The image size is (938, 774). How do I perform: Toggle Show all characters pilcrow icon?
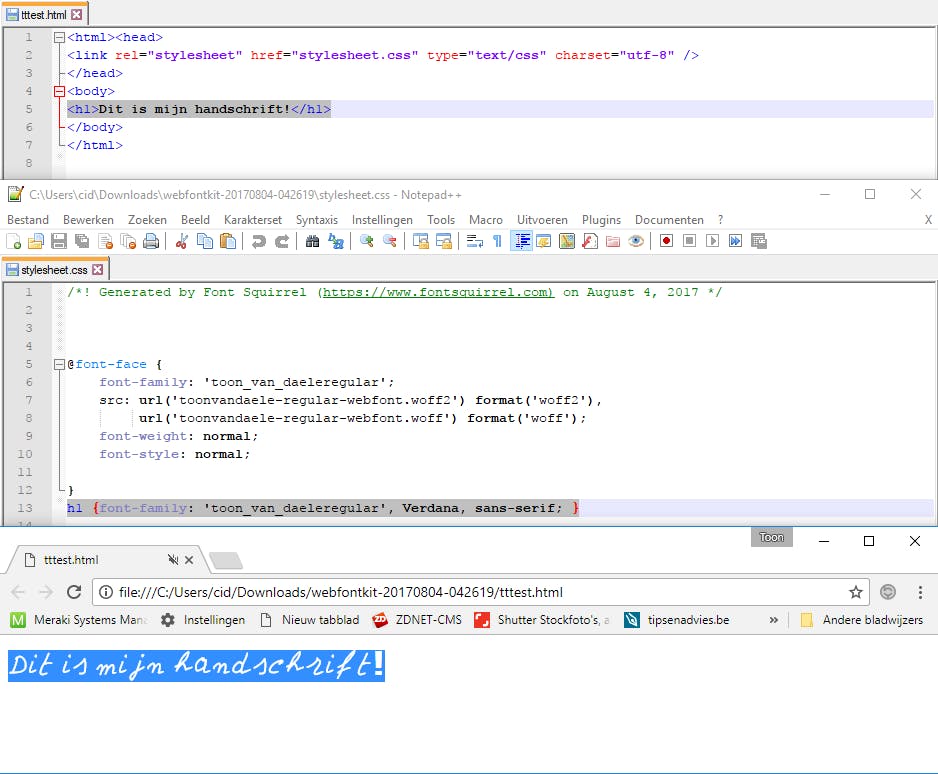click(497, 241)
